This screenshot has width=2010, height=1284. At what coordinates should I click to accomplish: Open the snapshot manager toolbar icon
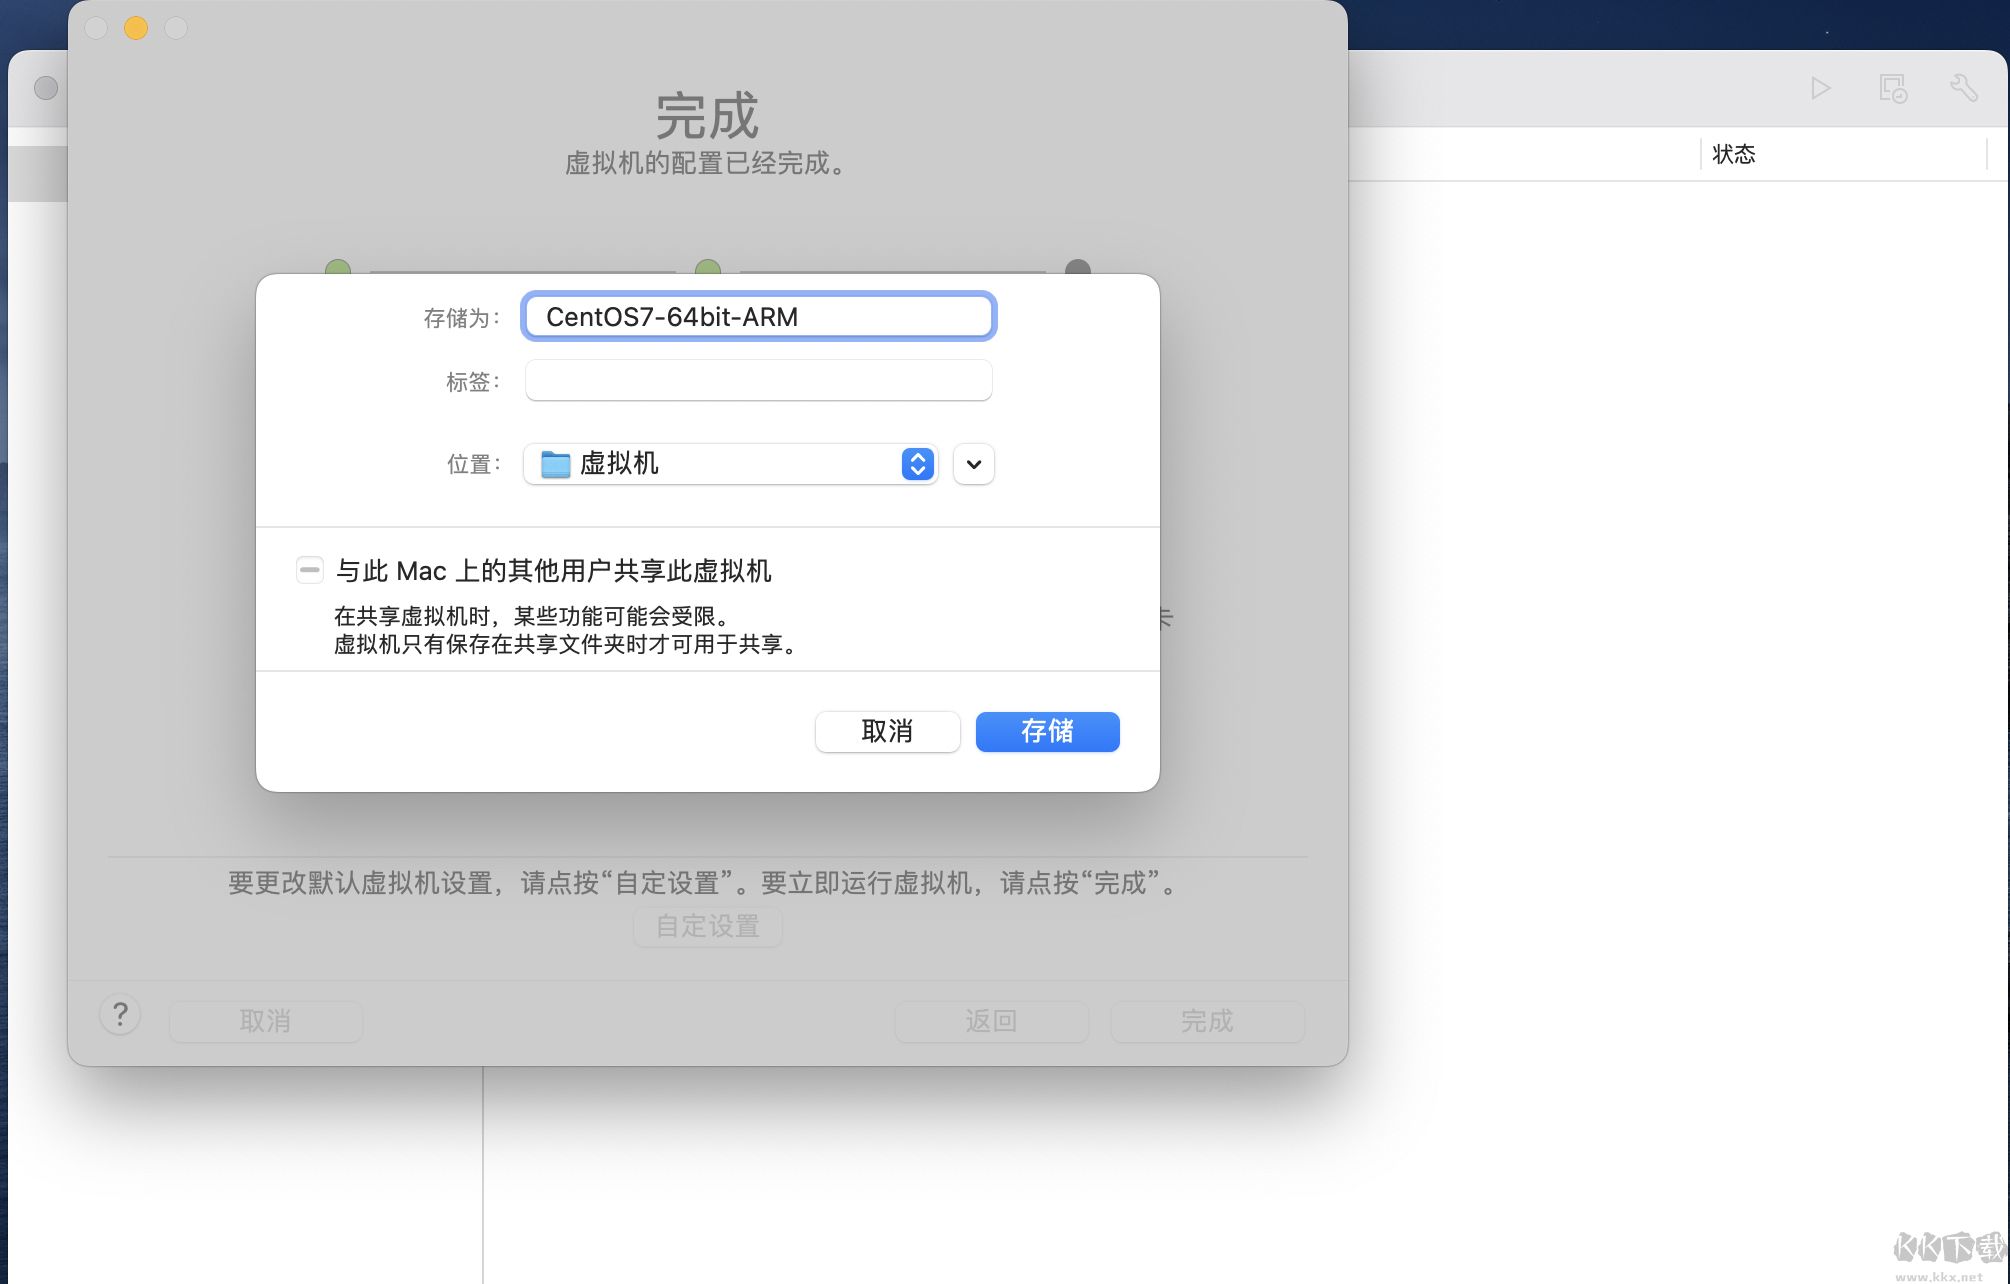[1892, 88]
